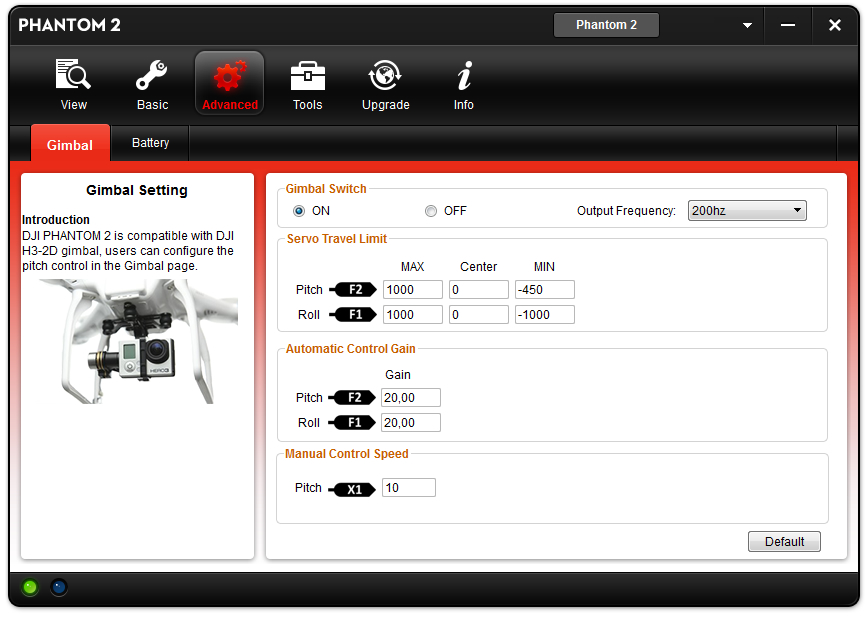Open the Tools toolbox icon
The width and height of the screenshot is (865, 617).
308,76
